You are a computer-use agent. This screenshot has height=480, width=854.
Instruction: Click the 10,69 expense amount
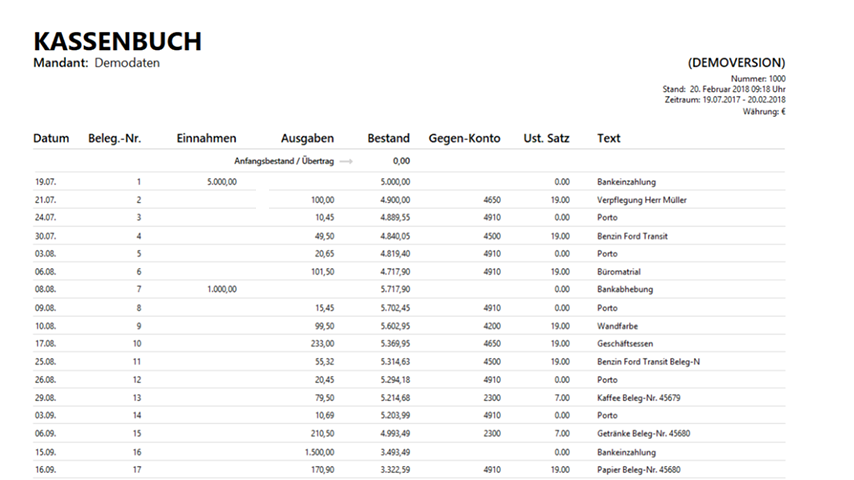[325, 415]
